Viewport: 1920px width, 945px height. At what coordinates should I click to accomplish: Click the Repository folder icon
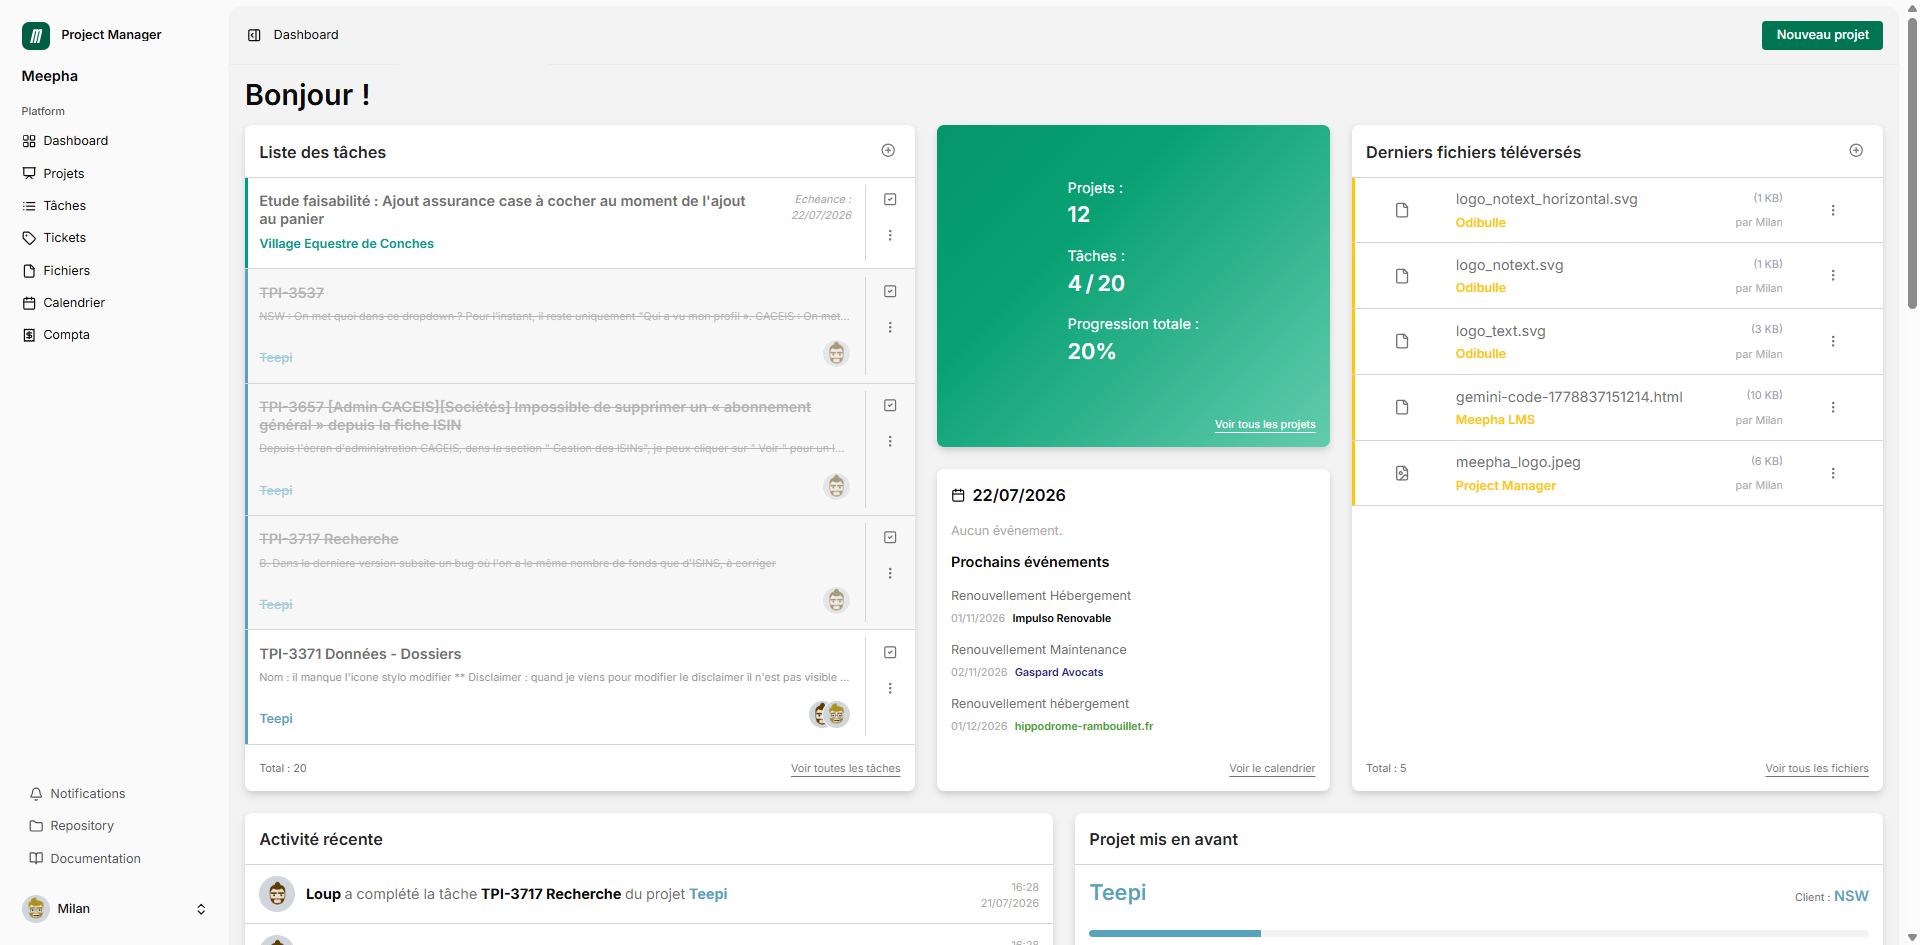(x=36, y=826)
